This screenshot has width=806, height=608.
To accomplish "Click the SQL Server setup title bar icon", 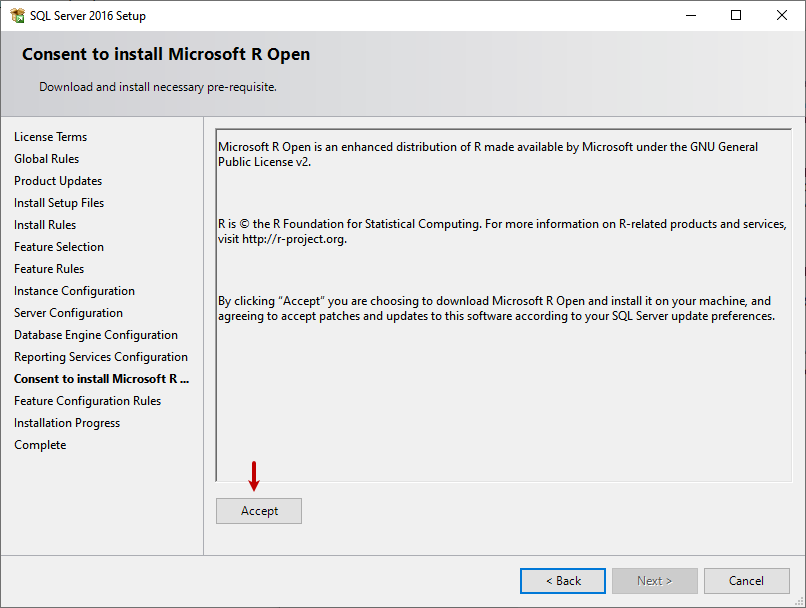I will click(17, 16).
